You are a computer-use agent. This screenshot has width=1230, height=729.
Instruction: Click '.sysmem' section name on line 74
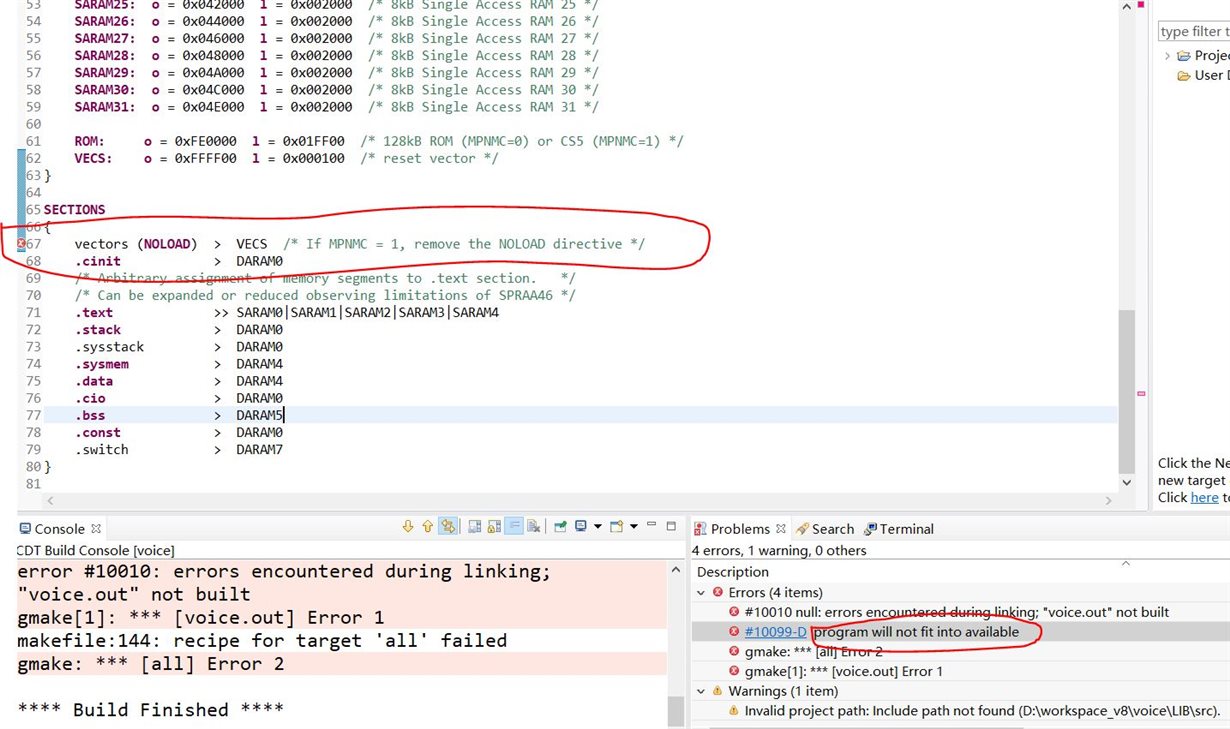click(x=102, y=364)
